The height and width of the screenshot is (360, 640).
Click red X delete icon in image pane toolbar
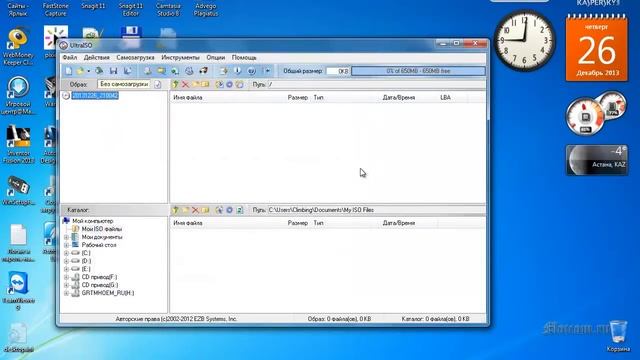185,84
